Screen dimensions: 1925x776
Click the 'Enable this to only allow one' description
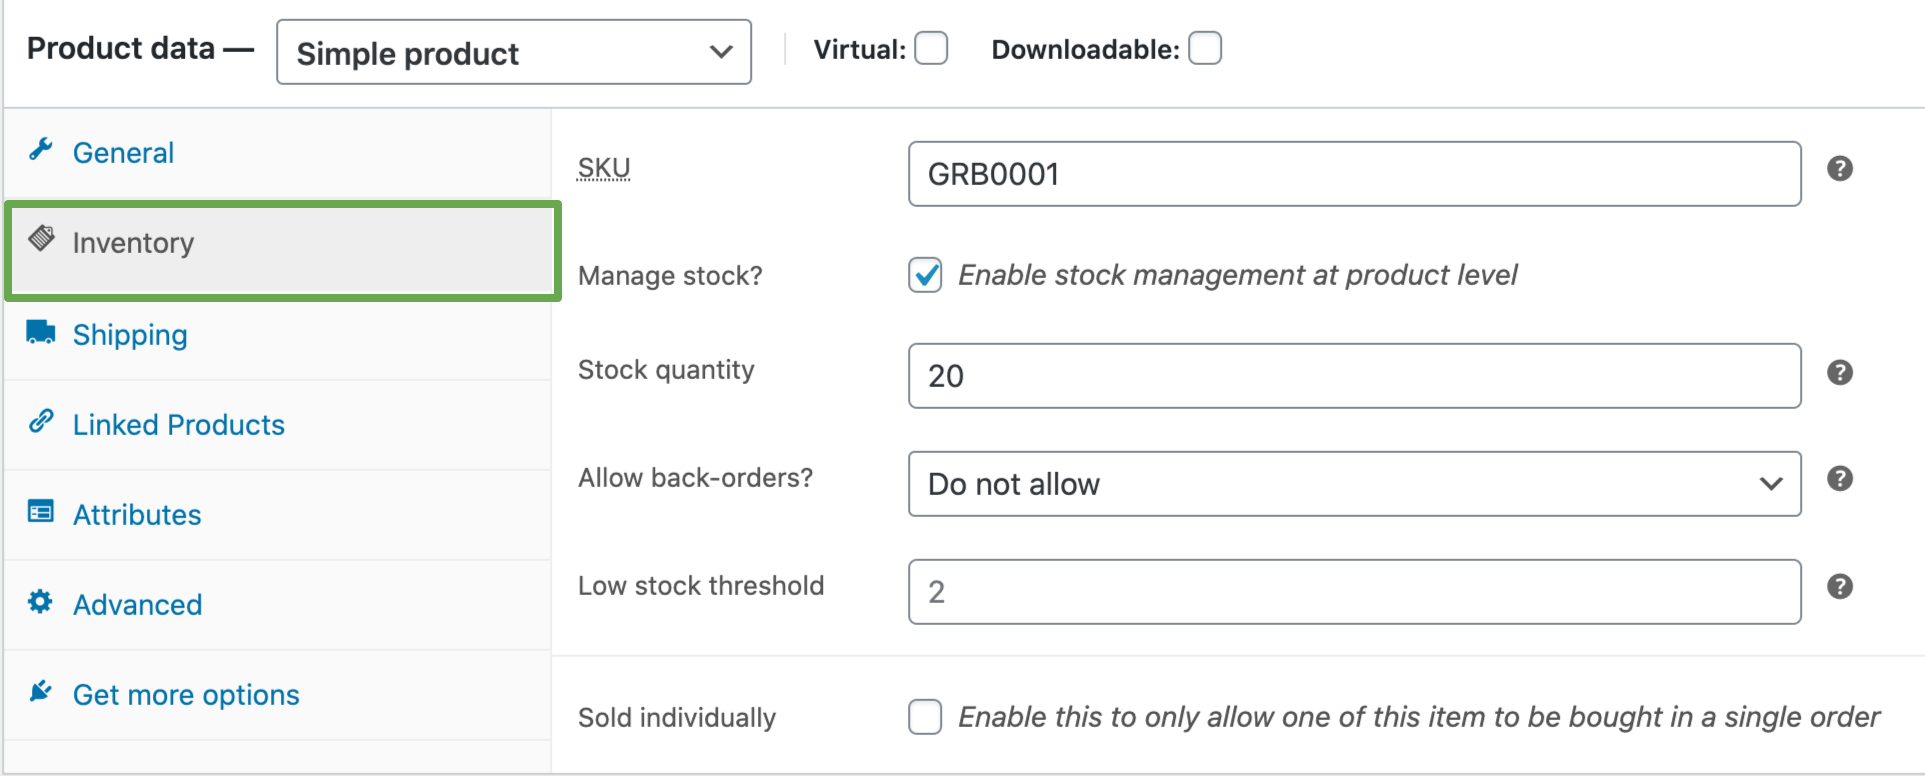point(1419,717)
